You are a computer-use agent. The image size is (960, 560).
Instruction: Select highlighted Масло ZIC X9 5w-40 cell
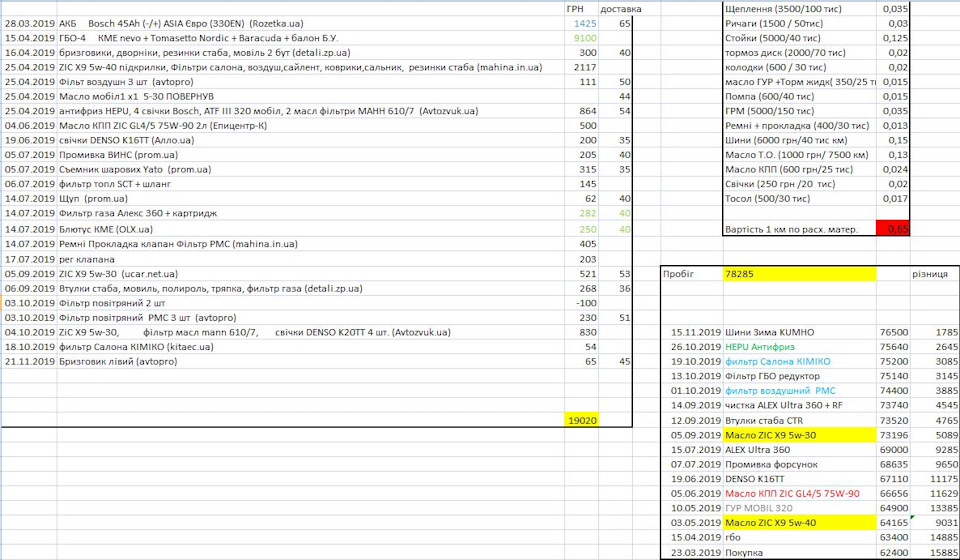coord(800,523)
